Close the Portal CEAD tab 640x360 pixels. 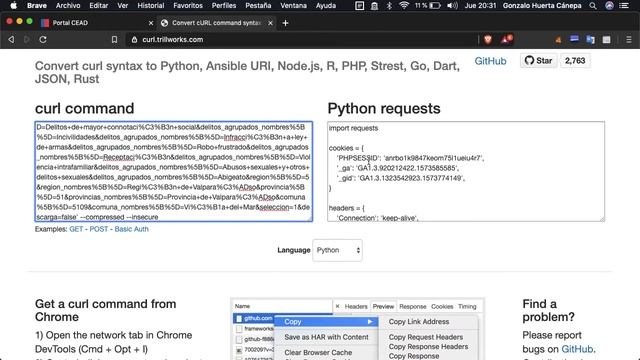pos(151,23)
